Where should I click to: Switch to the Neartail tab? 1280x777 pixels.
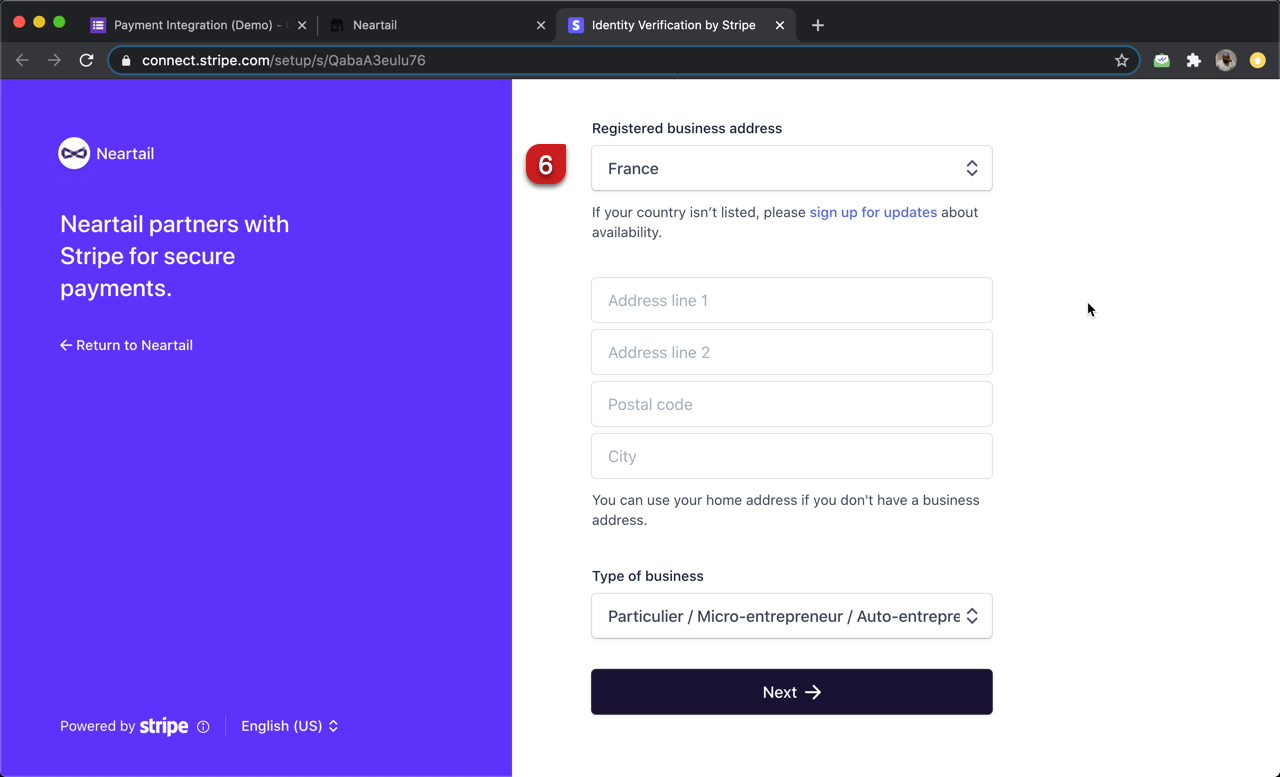tap(430, 25)
